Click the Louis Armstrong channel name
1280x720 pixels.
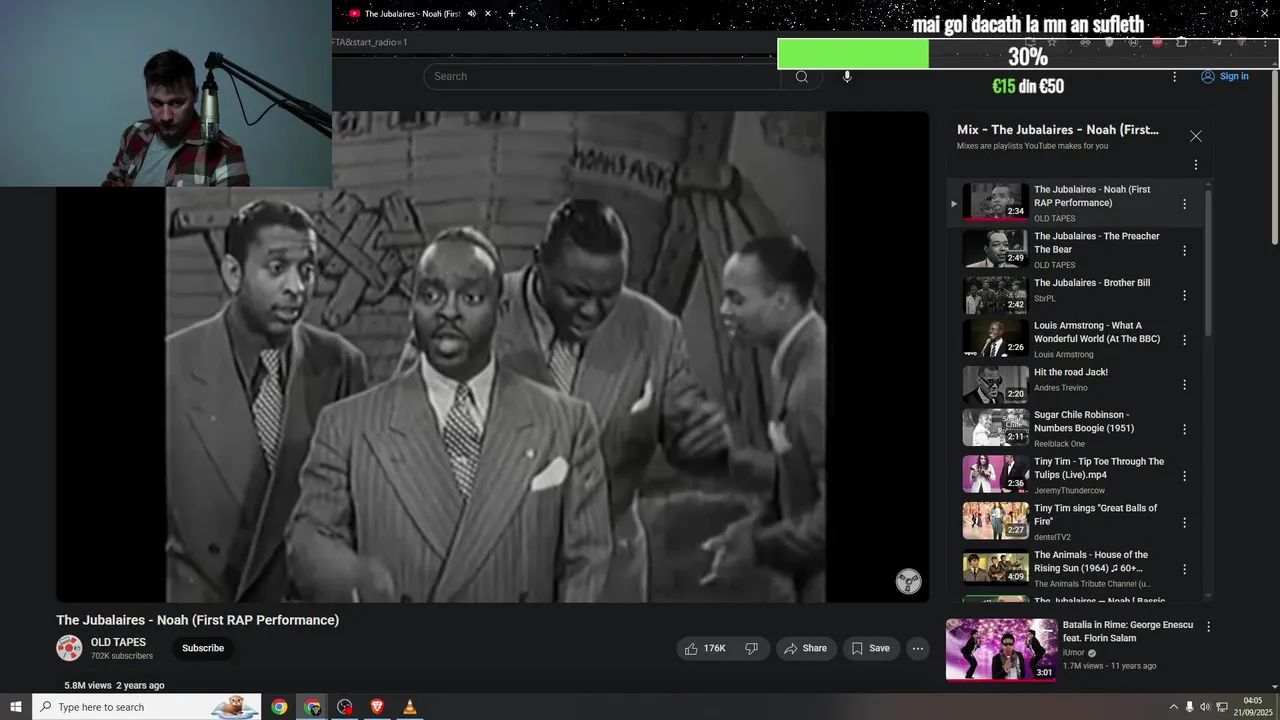(1064, 354)
